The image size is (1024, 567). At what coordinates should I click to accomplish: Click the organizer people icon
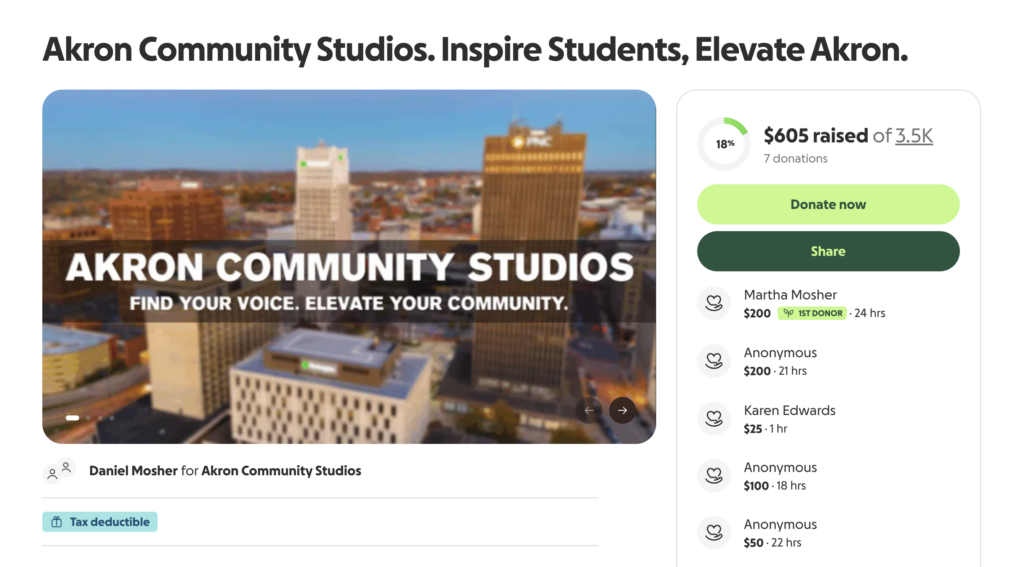[x=59, y=470]
